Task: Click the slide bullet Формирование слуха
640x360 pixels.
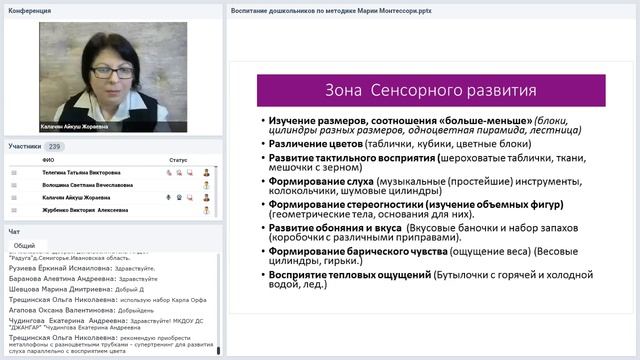Action: pyautogui.click(x=425, y=186)
